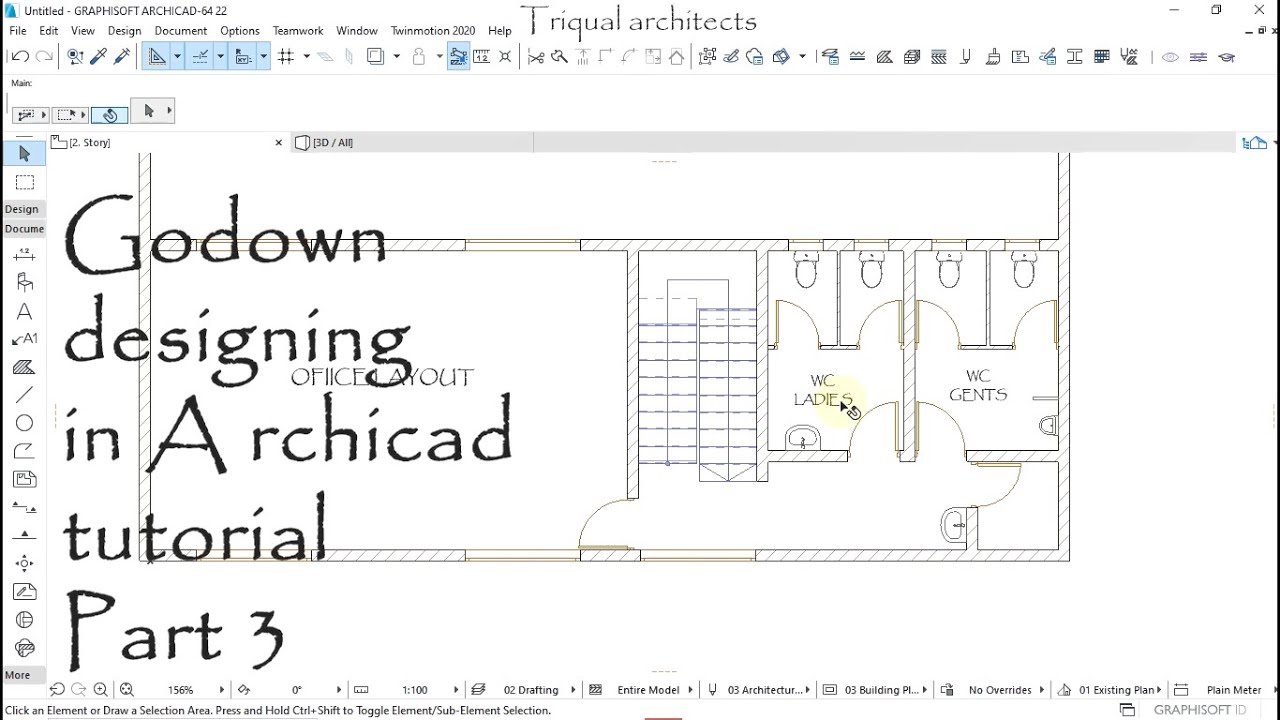Click the measure ruler icon
Image resolution: width=1280 pixels, height=720 pixels.
(482, 57)
